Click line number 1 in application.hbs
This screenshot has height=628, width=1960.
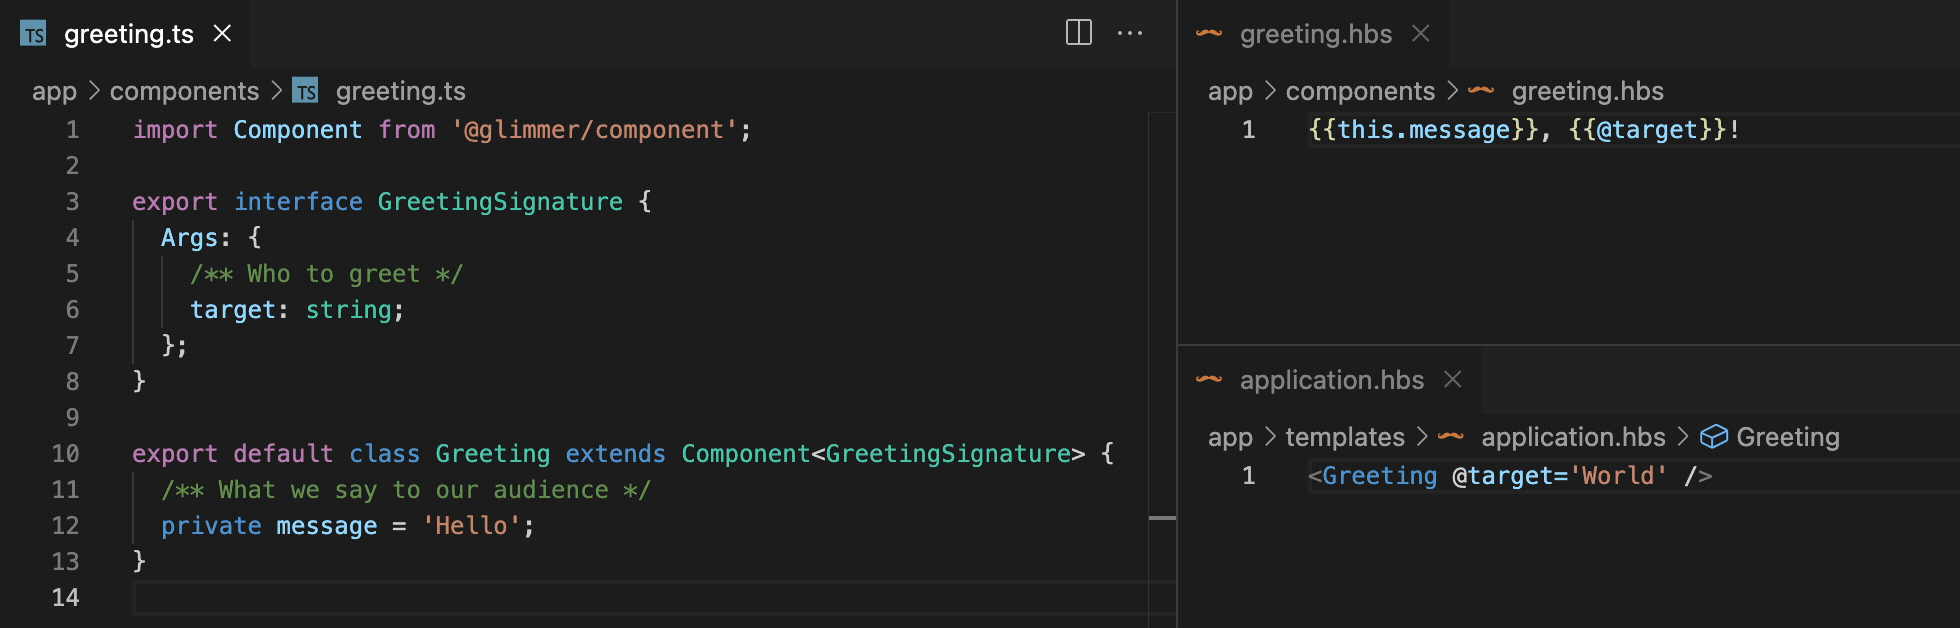[x=1248, y=476]
